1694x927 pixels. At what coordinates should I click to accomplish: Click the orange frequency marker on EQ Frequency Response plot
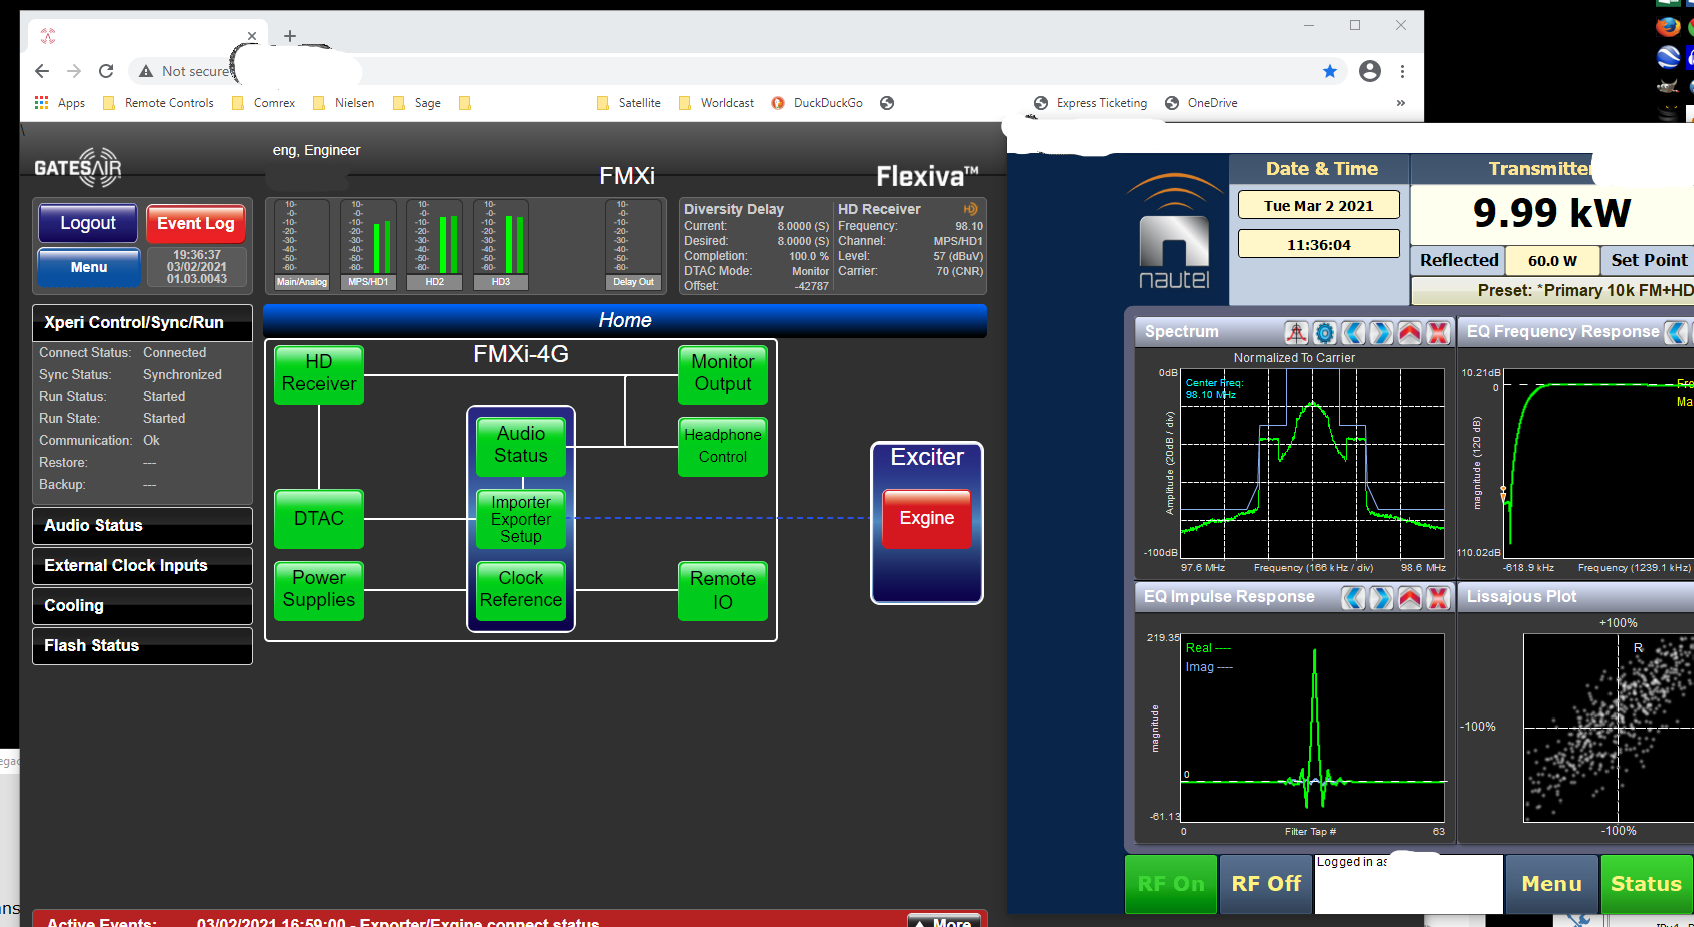[x=1503, y=490]
